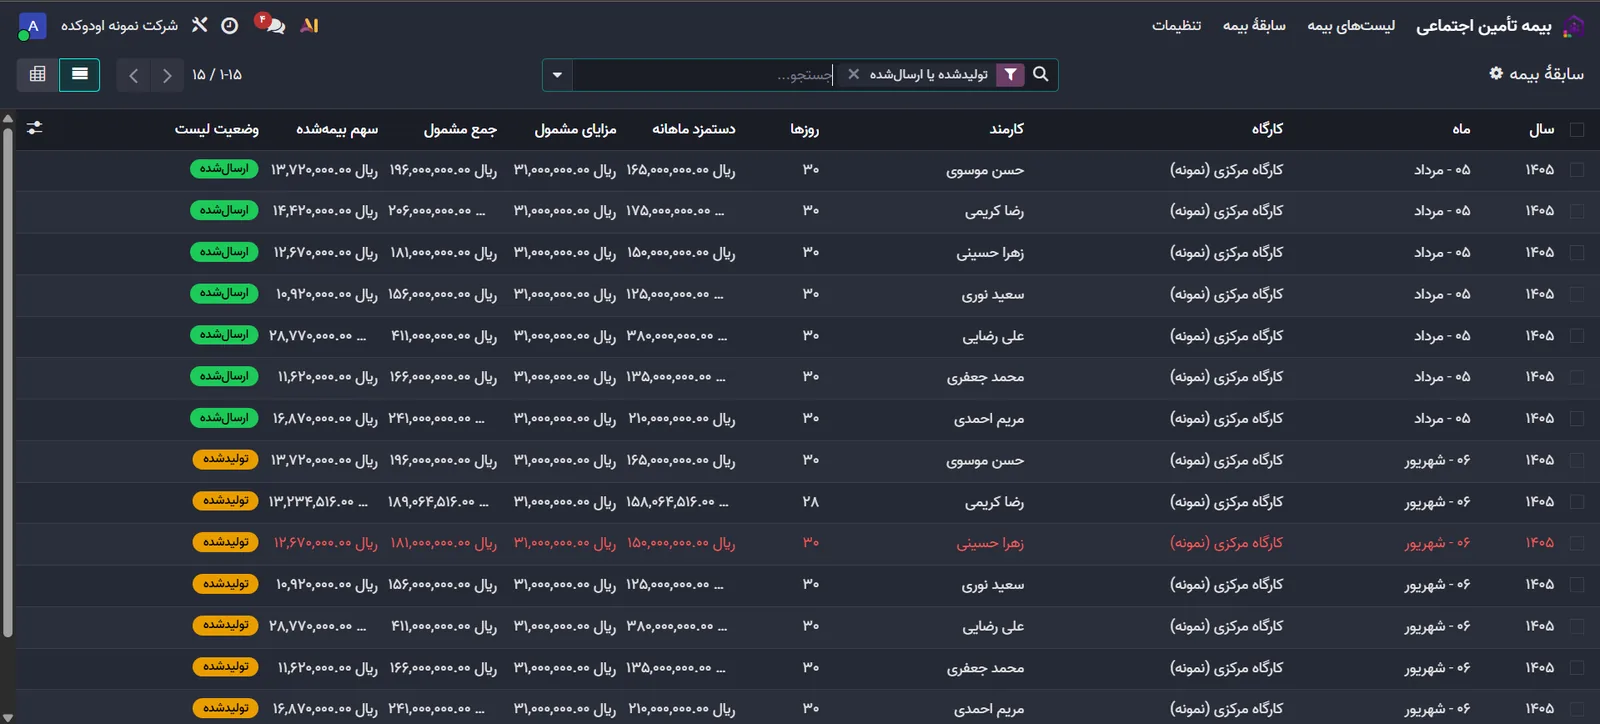Switch to the pivot table view
This screenshot has height=724, width=1600.
click(38, 74)
